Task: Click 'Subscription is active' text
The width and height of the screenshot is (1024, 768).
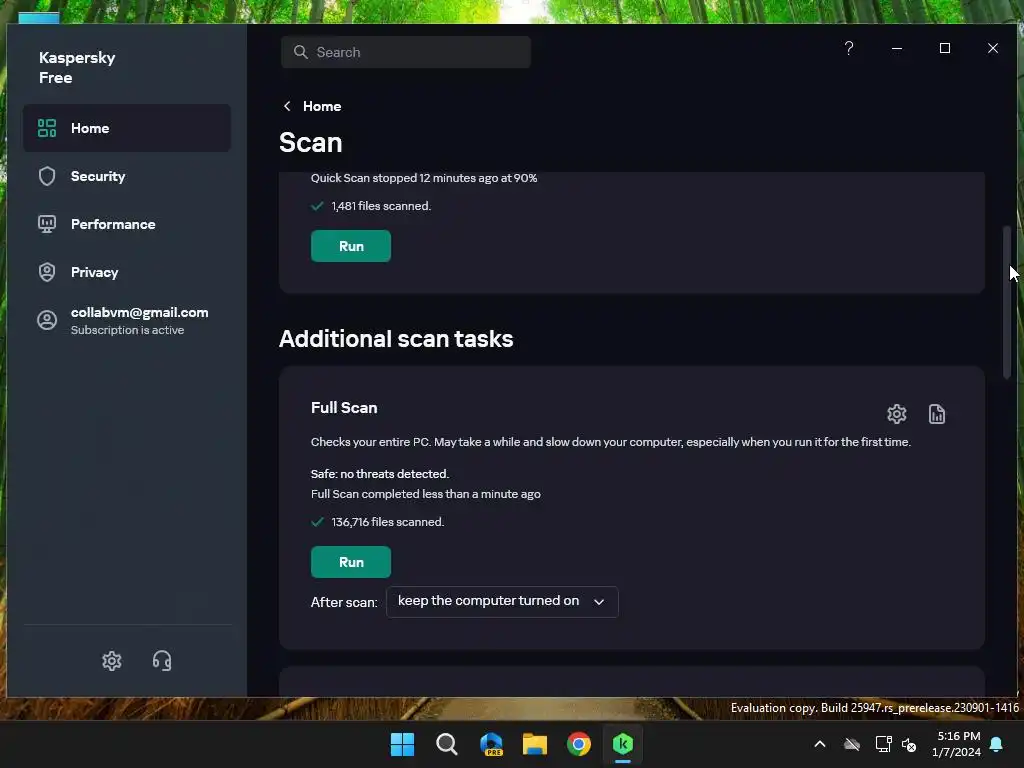Action: coord(127,330)
